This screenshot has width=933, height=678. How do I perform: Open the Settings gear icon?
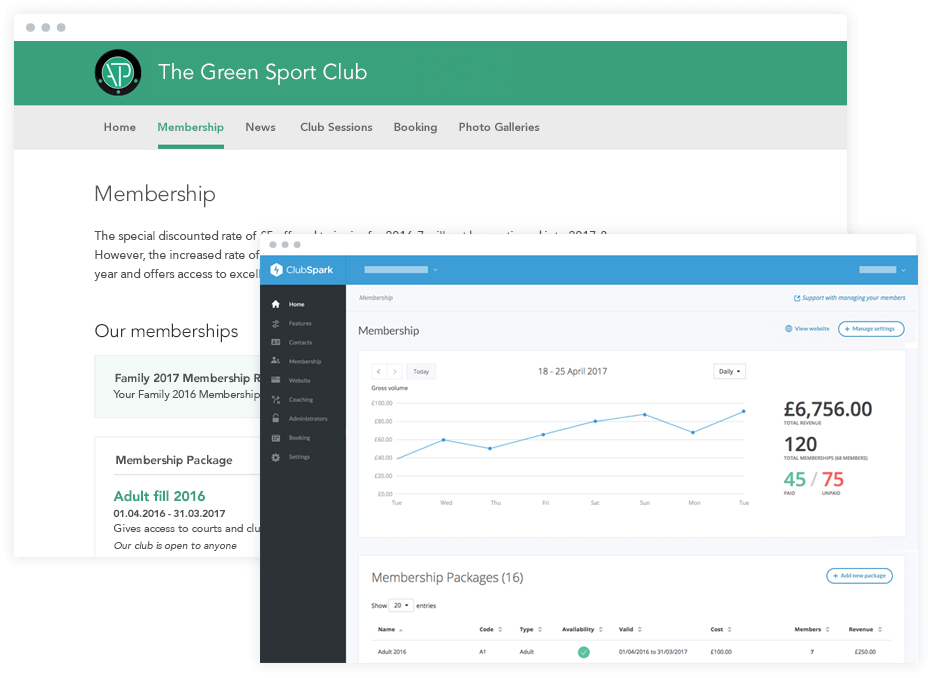pyautogui.click(x=276, y=457)
